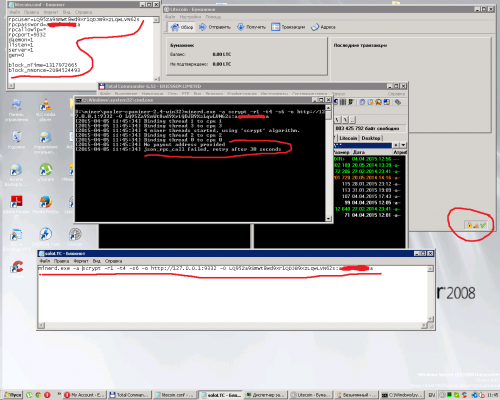Click the green sync checkmark status icon
The width and height of the screenshot is (500, 400).
click(x=483, y=225)
